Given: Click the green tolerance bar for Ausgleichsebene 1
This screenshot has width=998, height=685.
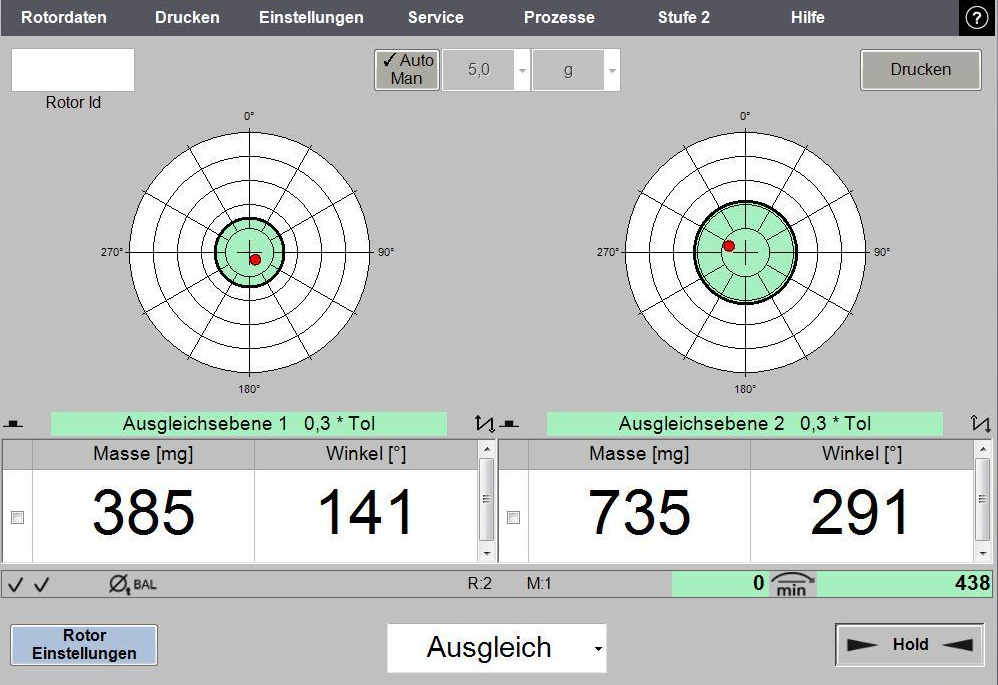Looking at the screenshot, I should pos(250,423).
